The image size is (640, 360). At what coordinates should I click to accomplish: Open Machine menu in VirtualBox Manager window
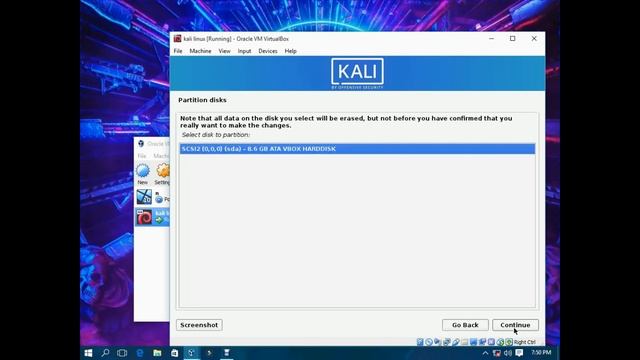tap(161, 156)
